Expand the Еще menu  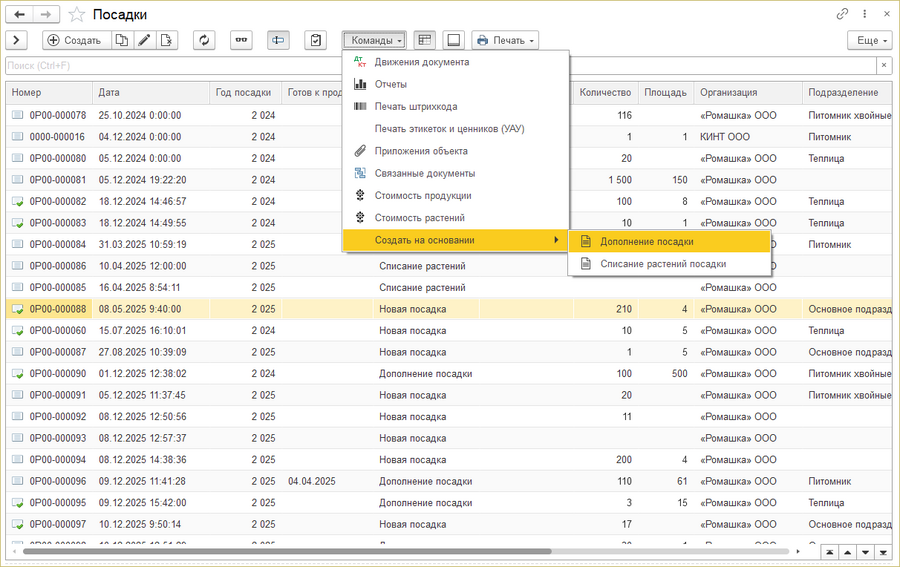pyautogui.click(x=867, y=40)
